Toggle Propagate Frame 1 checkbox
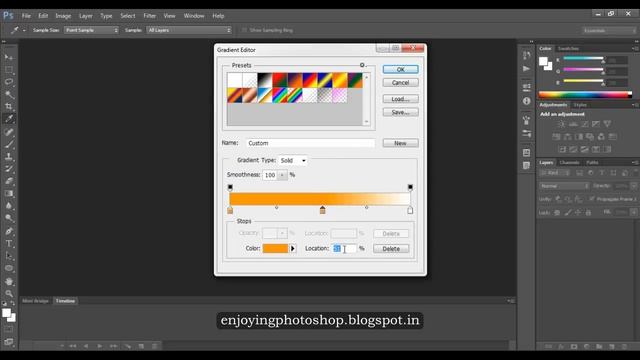640x360 pixels. coord(591,199)
